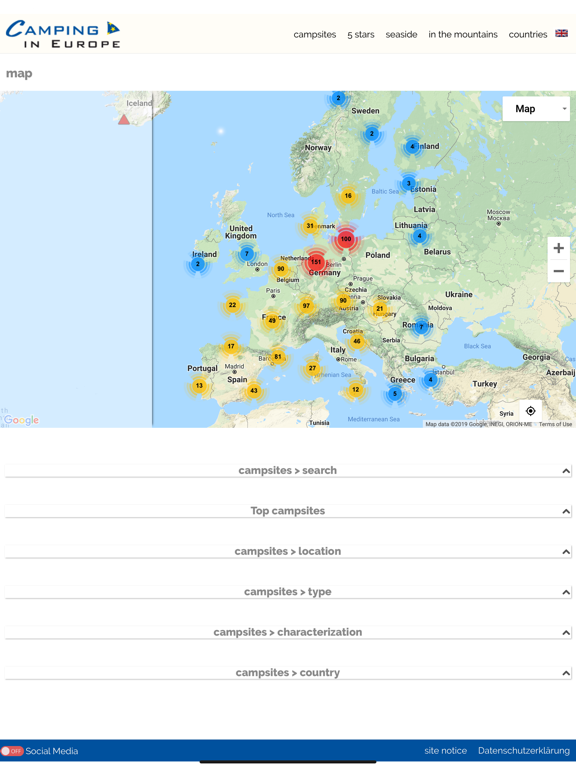The height and width of the screenshot is (768, 576).
Task: Click the blue 4 cluster over Finland
Action: pyautogui.click(x=412, y=146)
